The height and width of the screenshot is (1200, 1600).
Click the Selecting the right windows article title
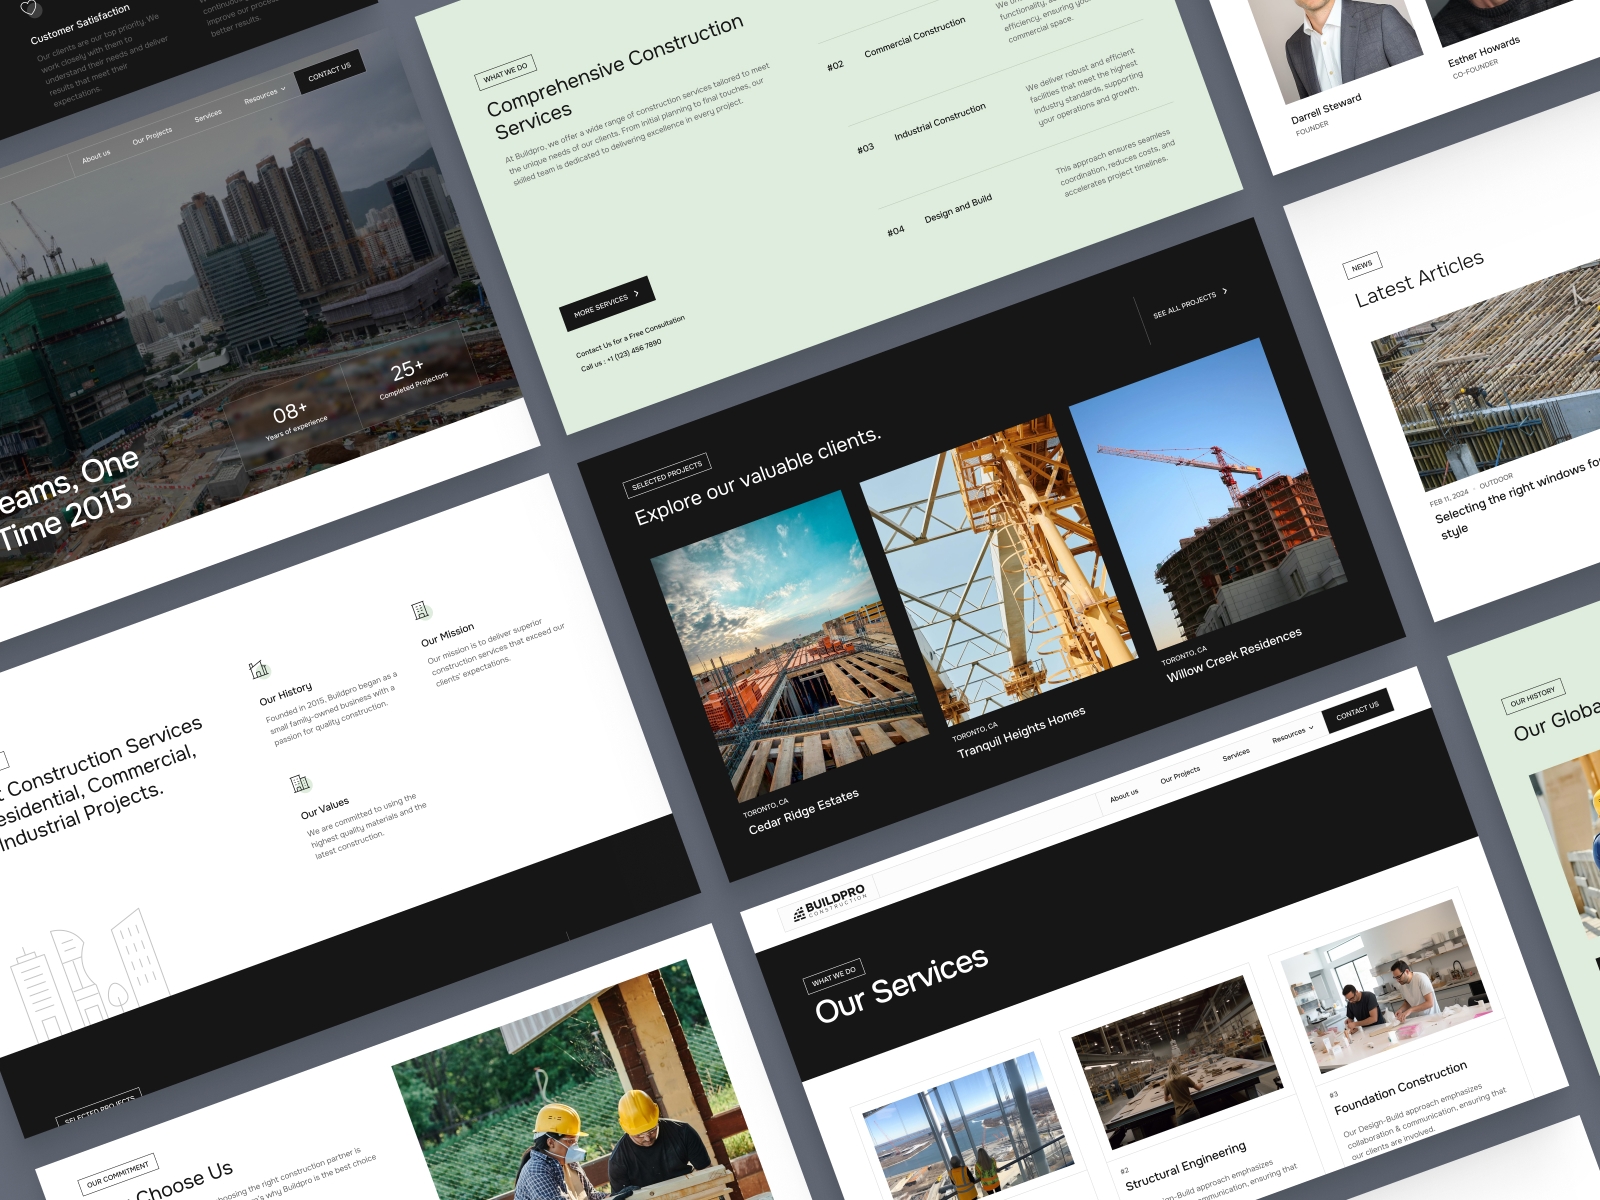[1518, 498]
